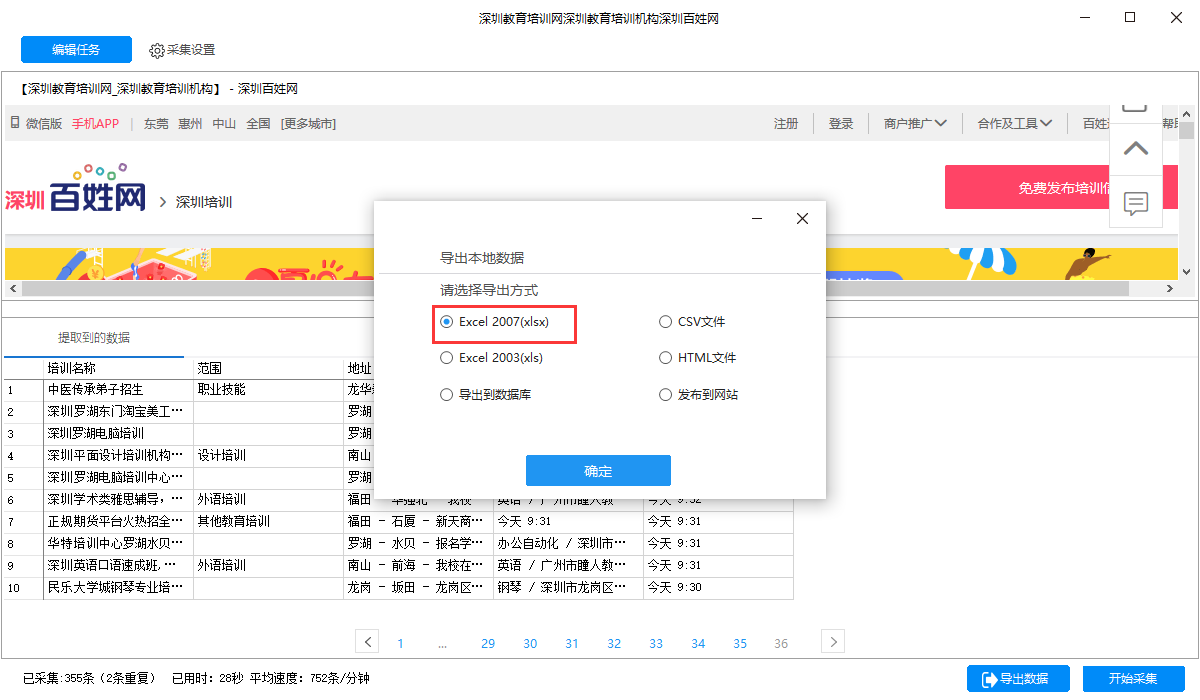
Task: Select row 深圳罗湖电脑培训
Action: click(119, 434)
